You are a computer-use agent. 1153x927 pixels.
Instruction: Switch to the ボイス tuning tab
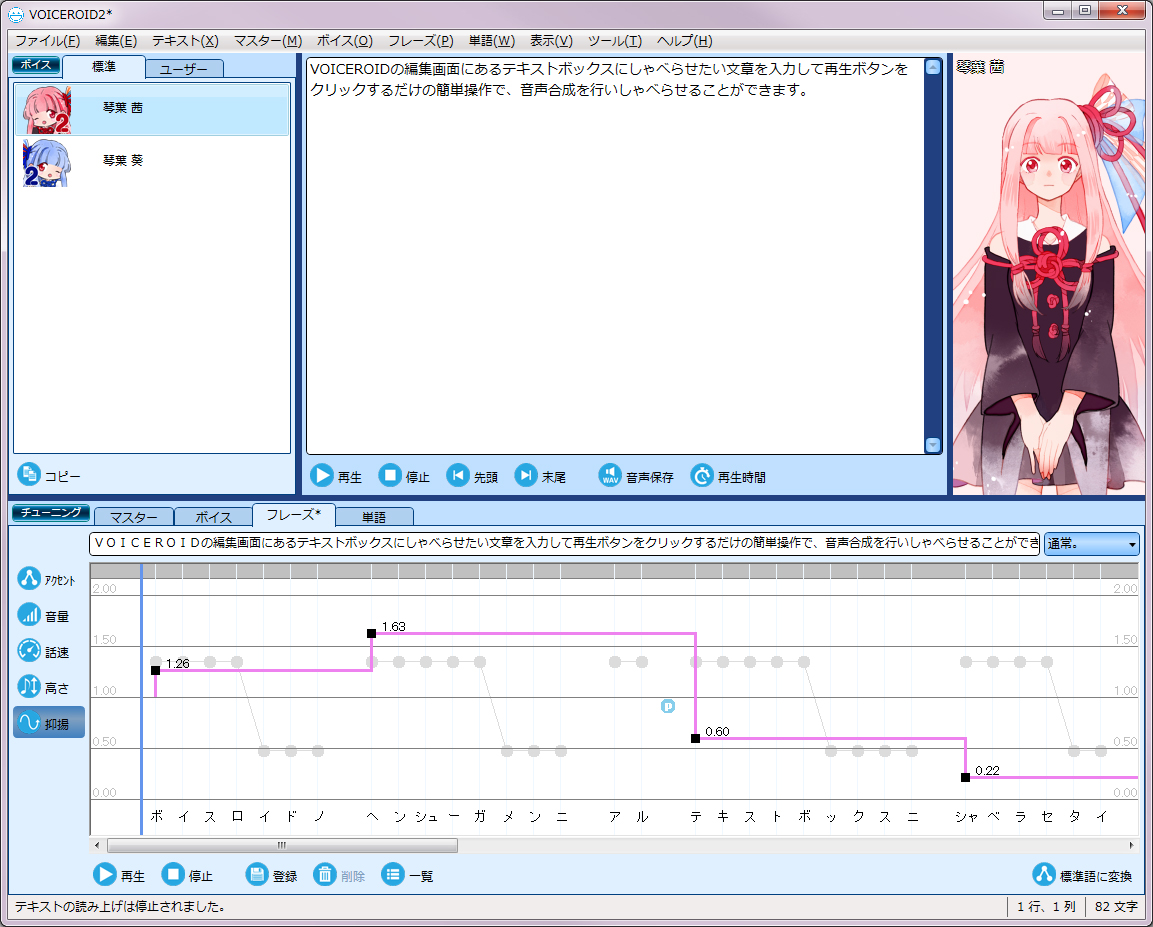pyautogui.click(x=213, y=517)
